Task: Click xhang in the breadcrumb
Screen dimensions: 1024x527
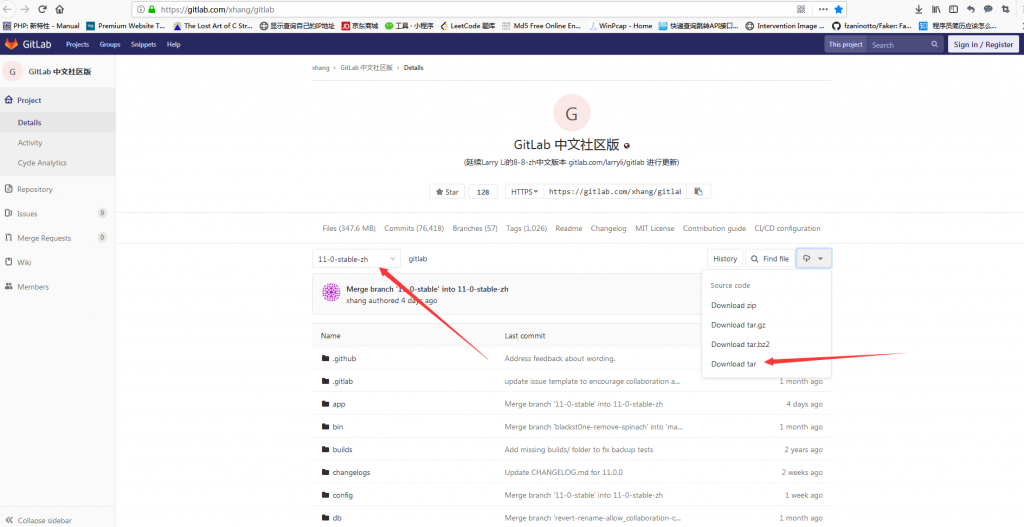Action: 321,68
